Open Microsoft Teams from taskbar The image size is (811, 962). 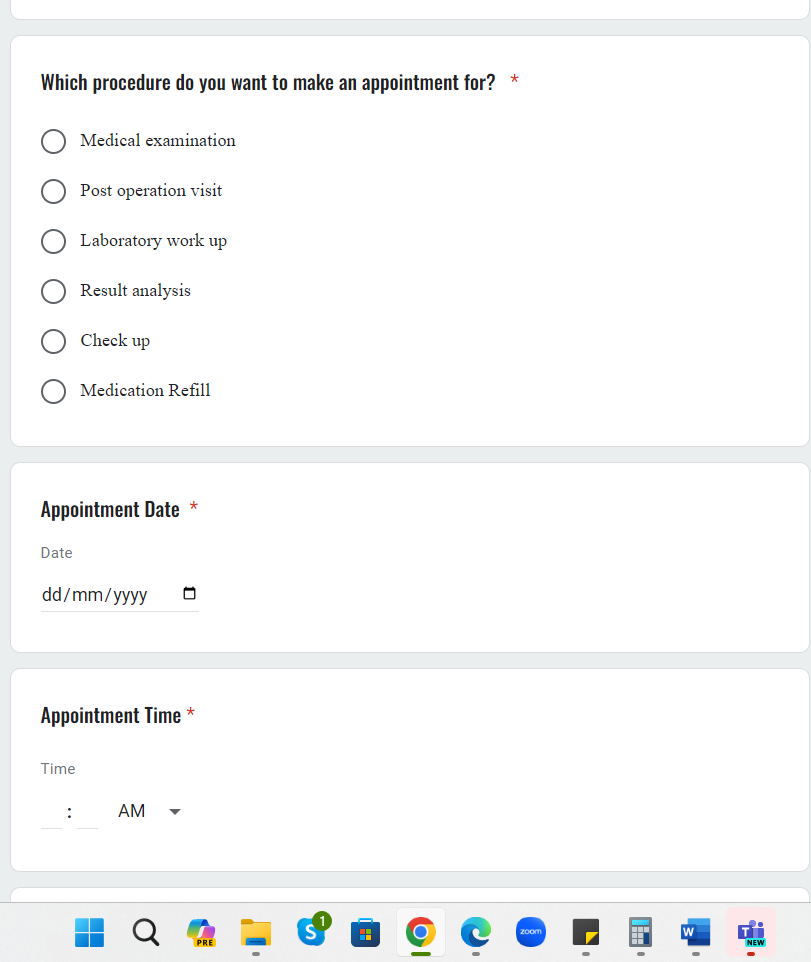click(750, 932)
